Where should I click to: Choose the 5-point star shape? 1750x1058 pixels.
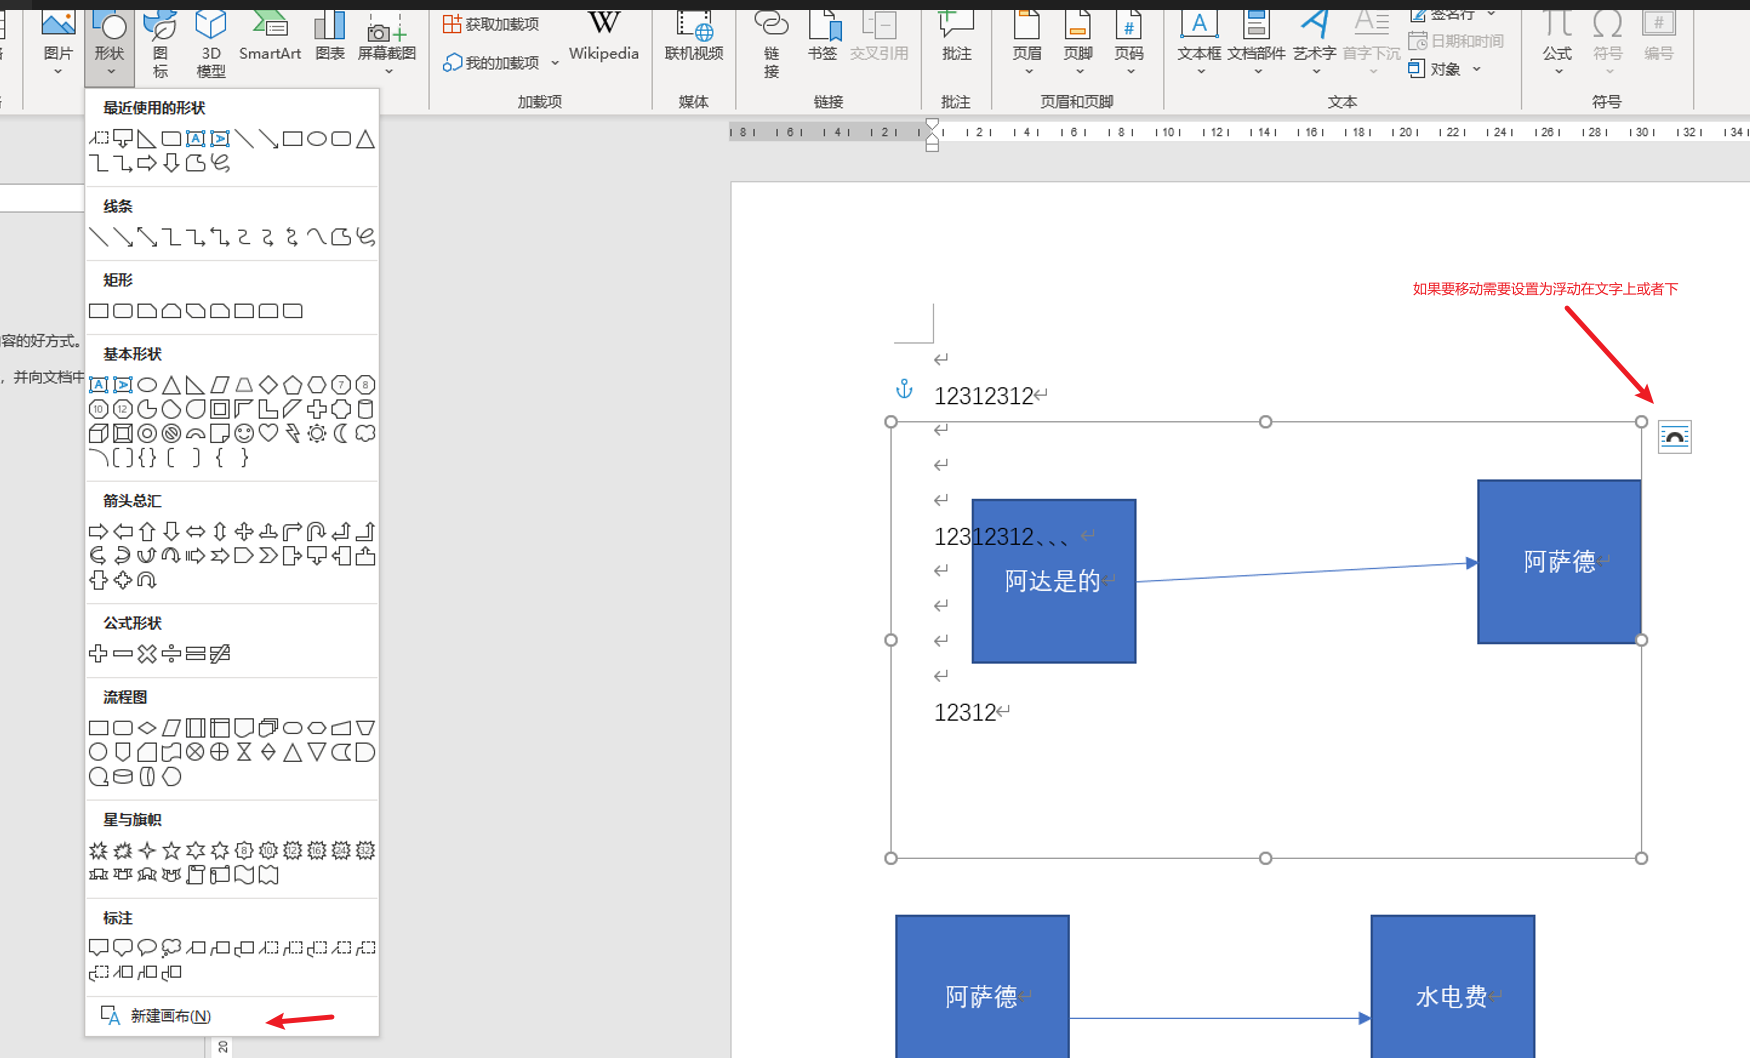click(x=171, y=850)
